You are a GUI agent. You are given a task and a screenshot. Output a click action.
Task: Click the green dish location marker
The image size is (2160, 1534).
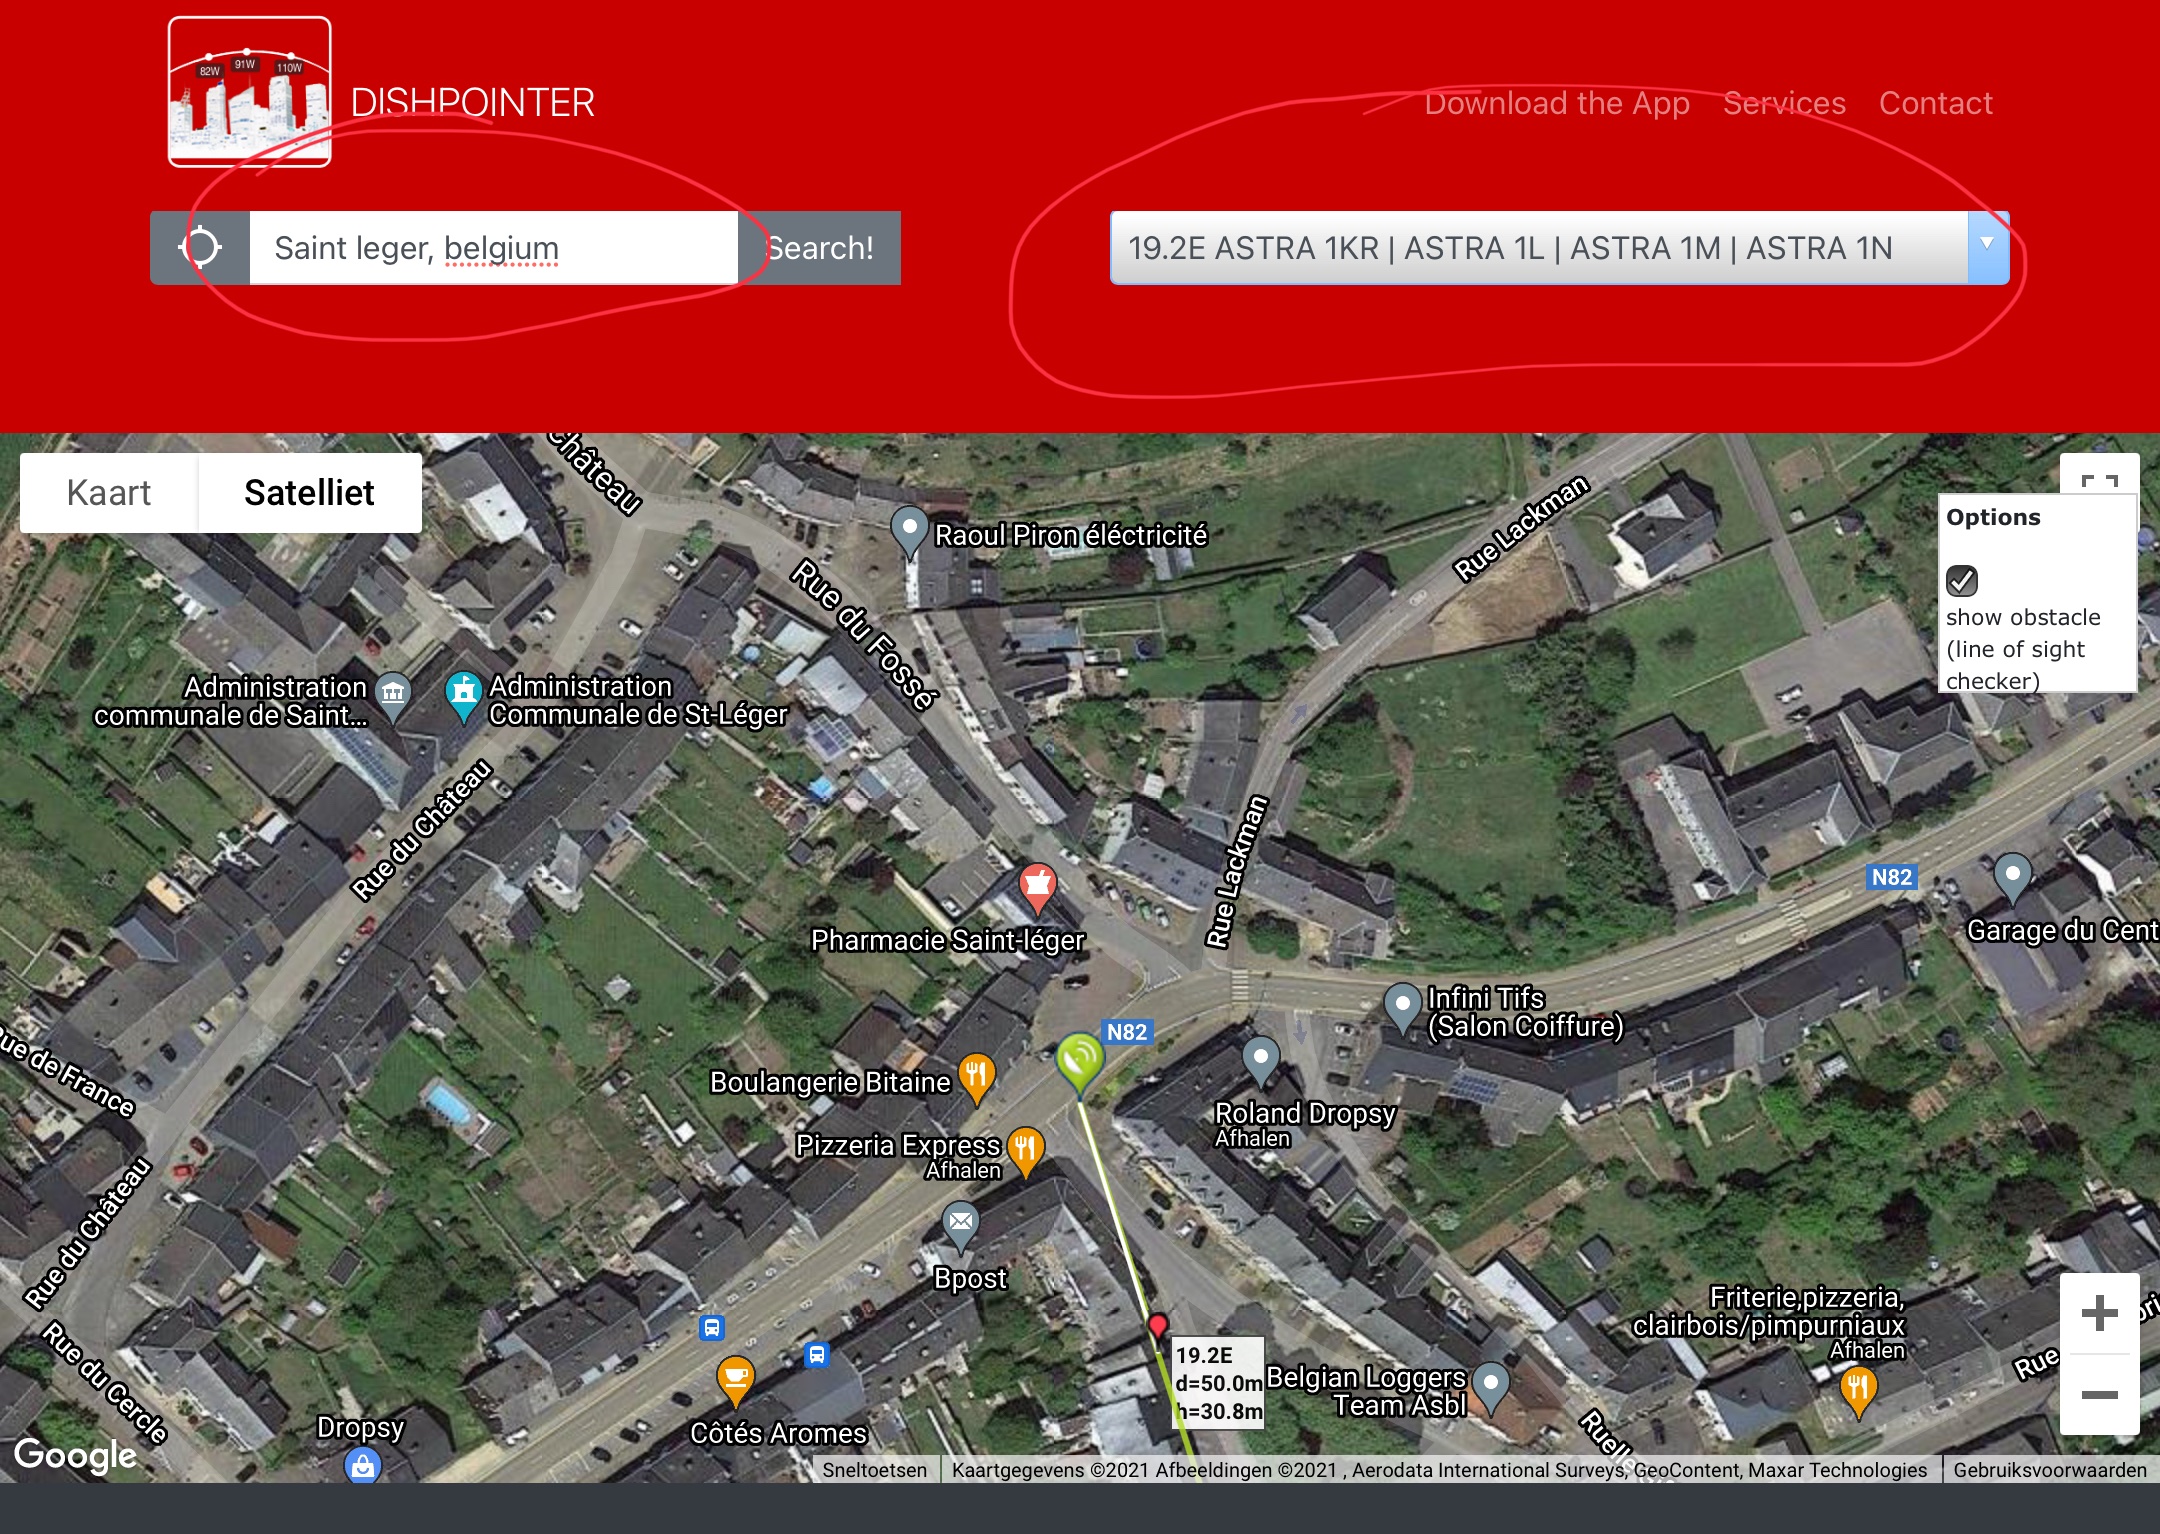pos(1080,1063)
